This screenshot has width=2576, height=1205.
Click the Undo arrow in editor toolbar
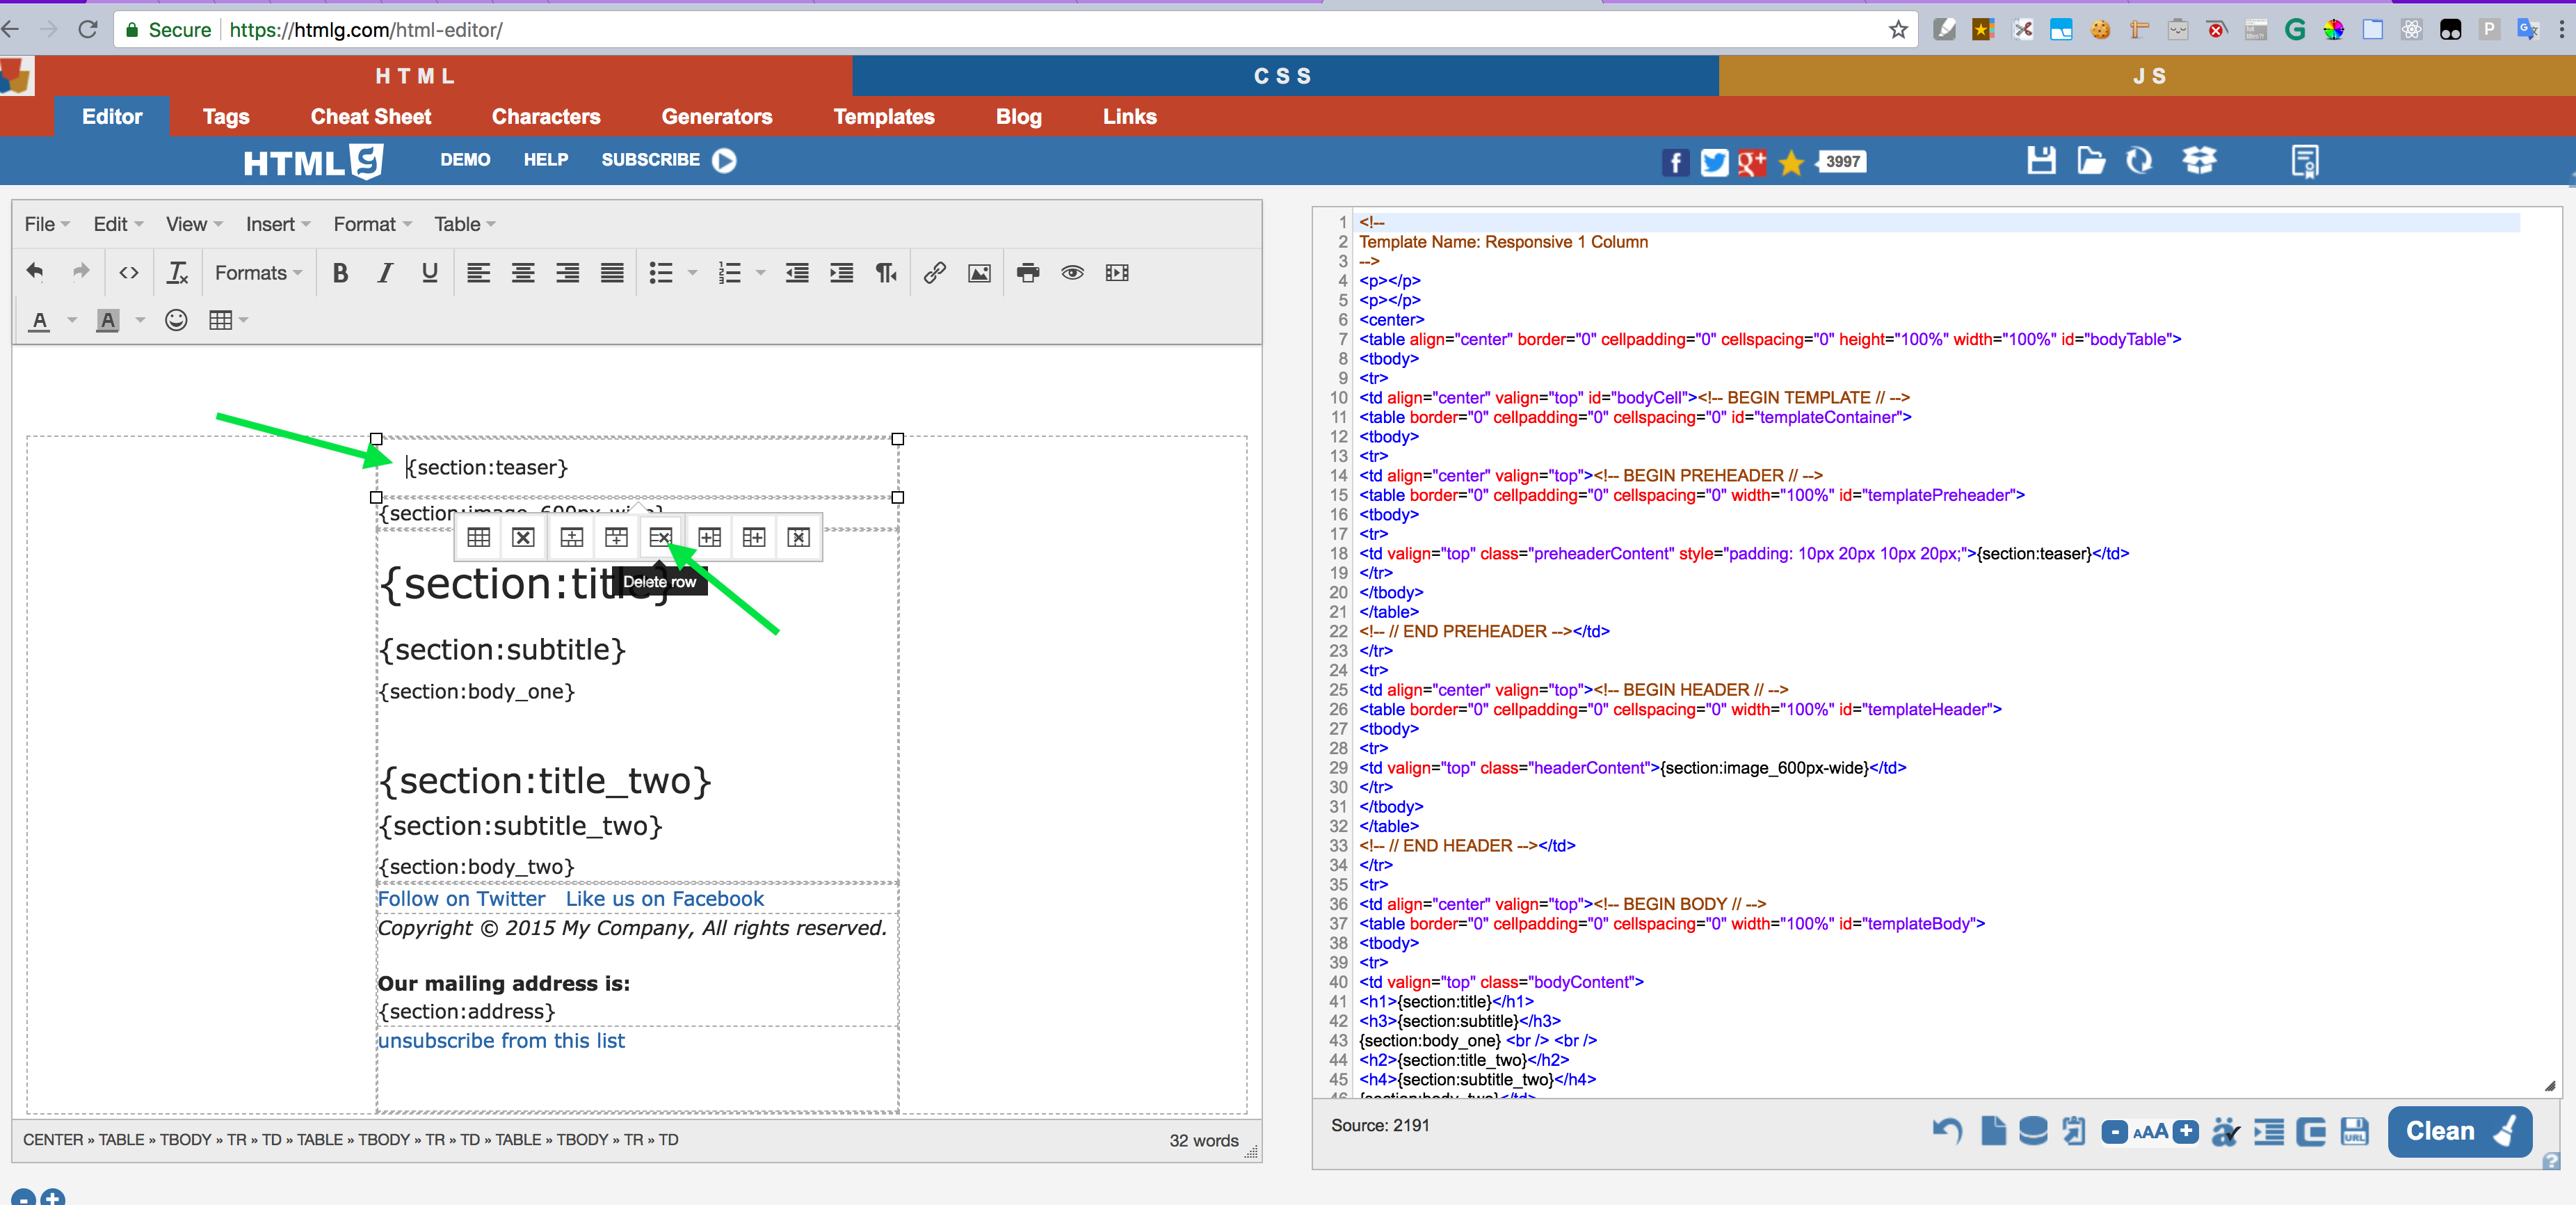[35, 272]
